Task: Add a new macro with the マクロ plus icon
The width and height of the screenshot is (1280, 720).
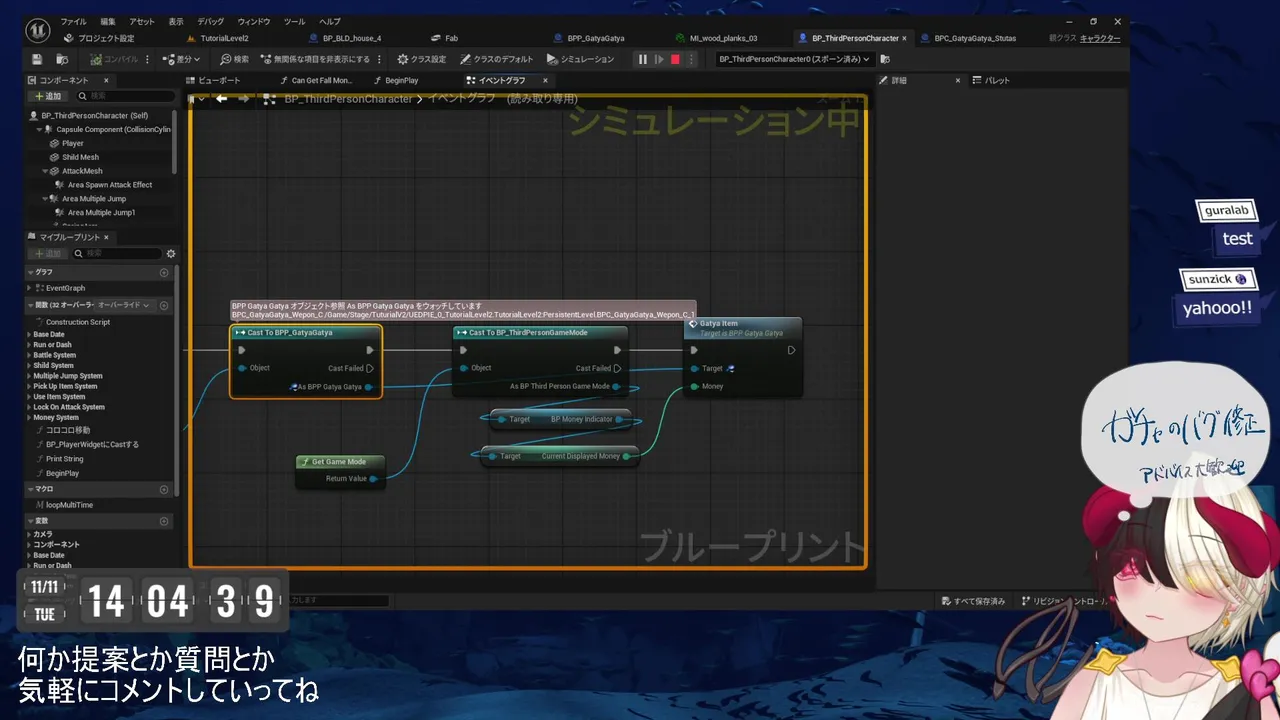Action: [x=164, y=489]
